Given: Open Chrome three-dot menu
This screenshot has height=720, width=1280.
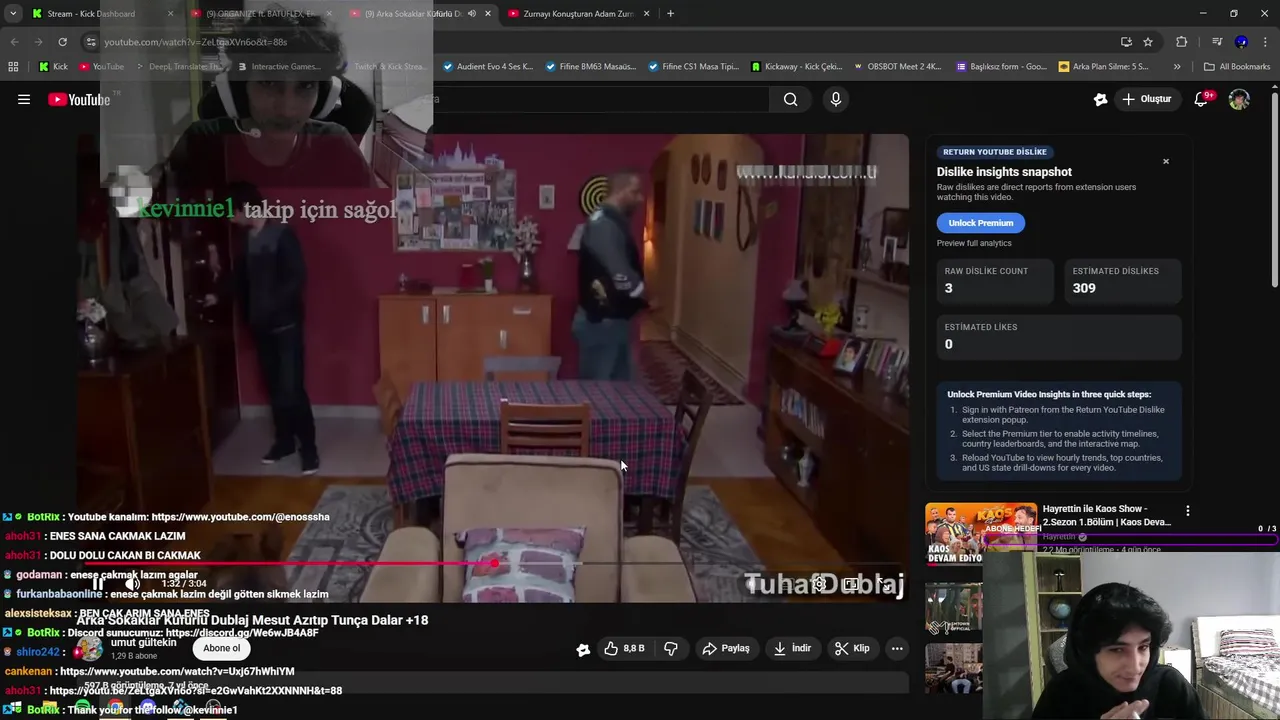Looking at the screenshot, I should coord(1266,42).
